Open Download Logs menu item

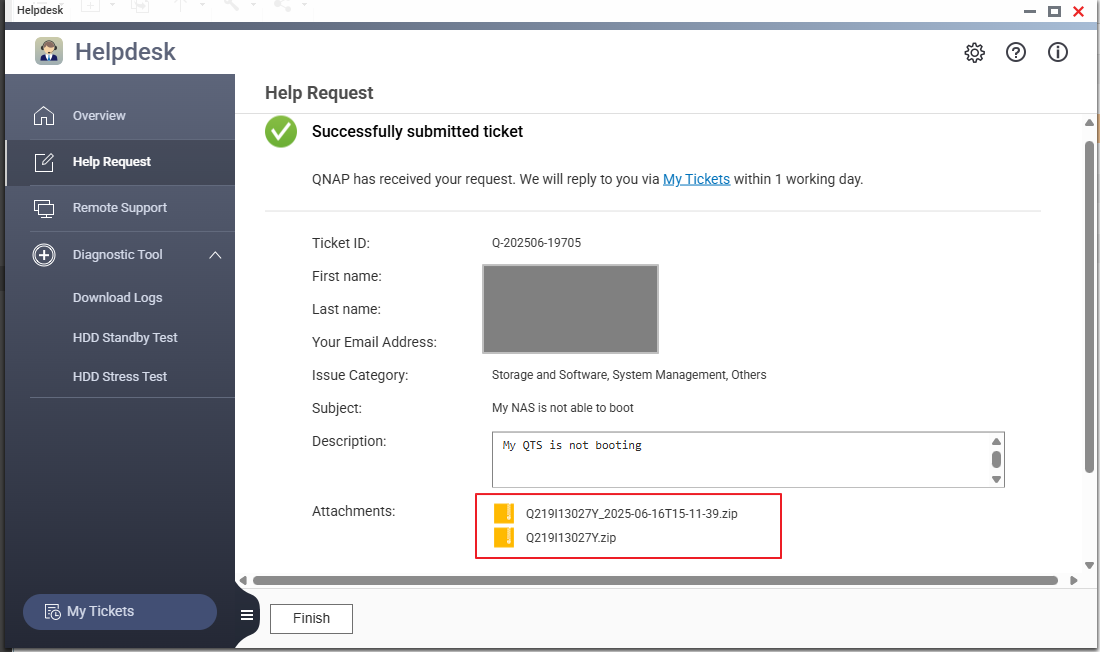(117, 298)
